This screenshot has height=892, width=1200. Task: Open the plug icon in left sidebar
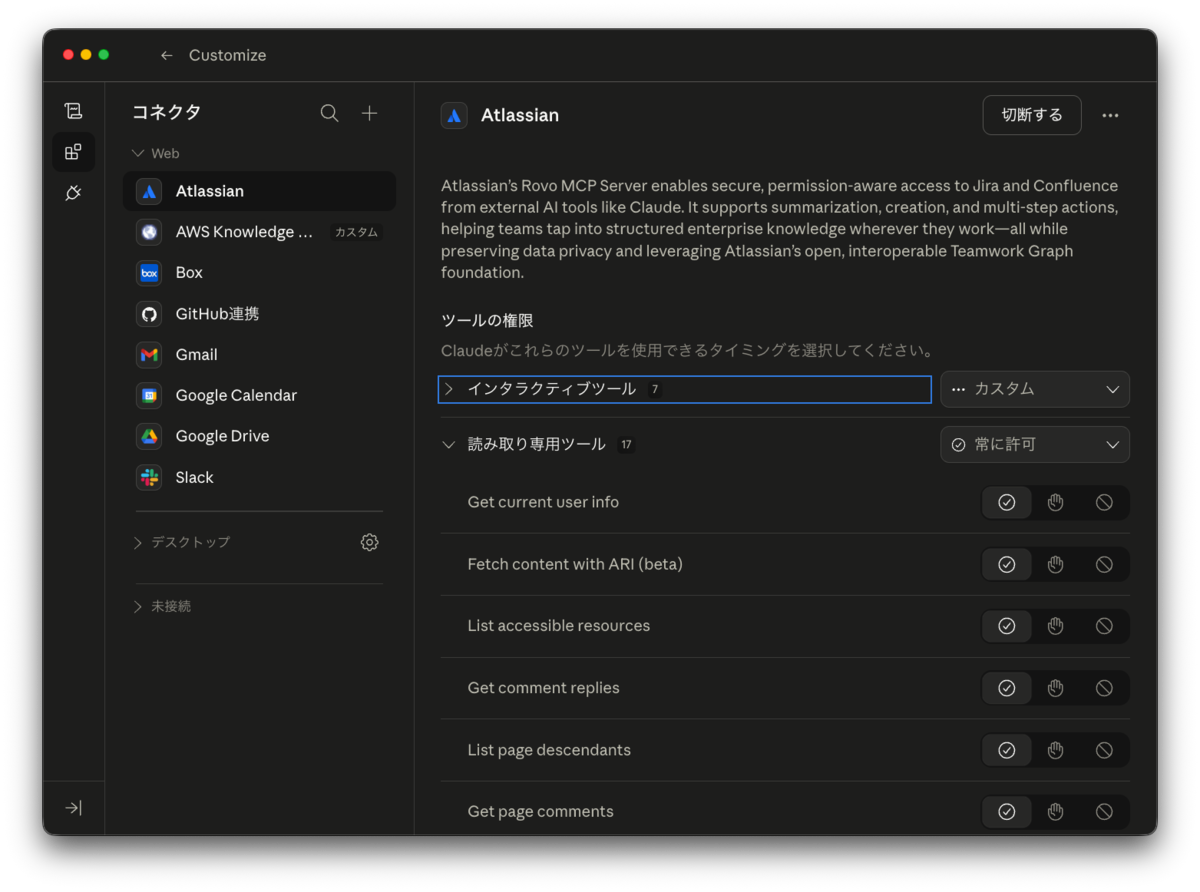click(73, 193)
